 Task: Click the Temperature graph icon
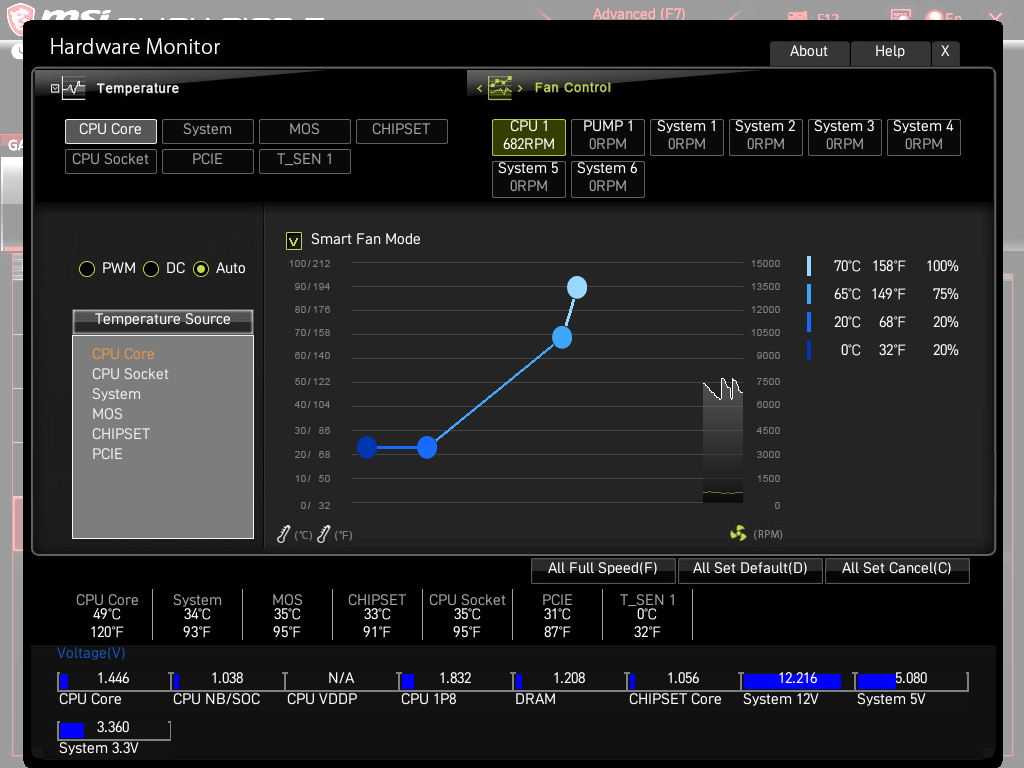point(74,88)
